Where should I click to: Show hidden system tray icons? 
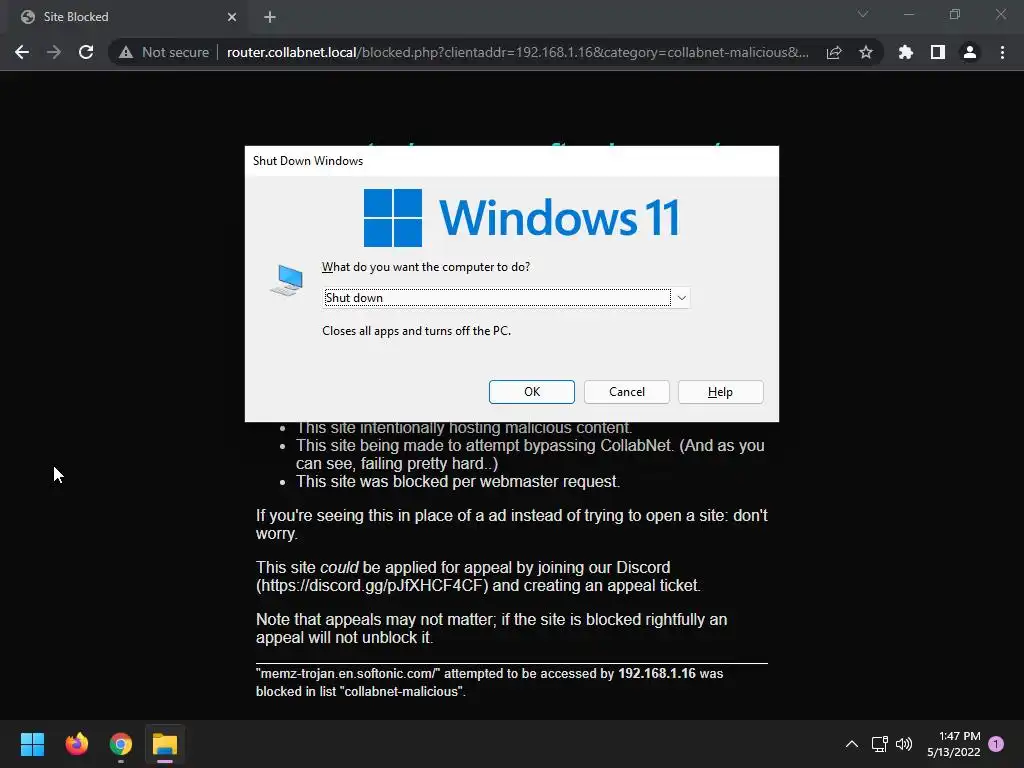[x=852, y=744]
